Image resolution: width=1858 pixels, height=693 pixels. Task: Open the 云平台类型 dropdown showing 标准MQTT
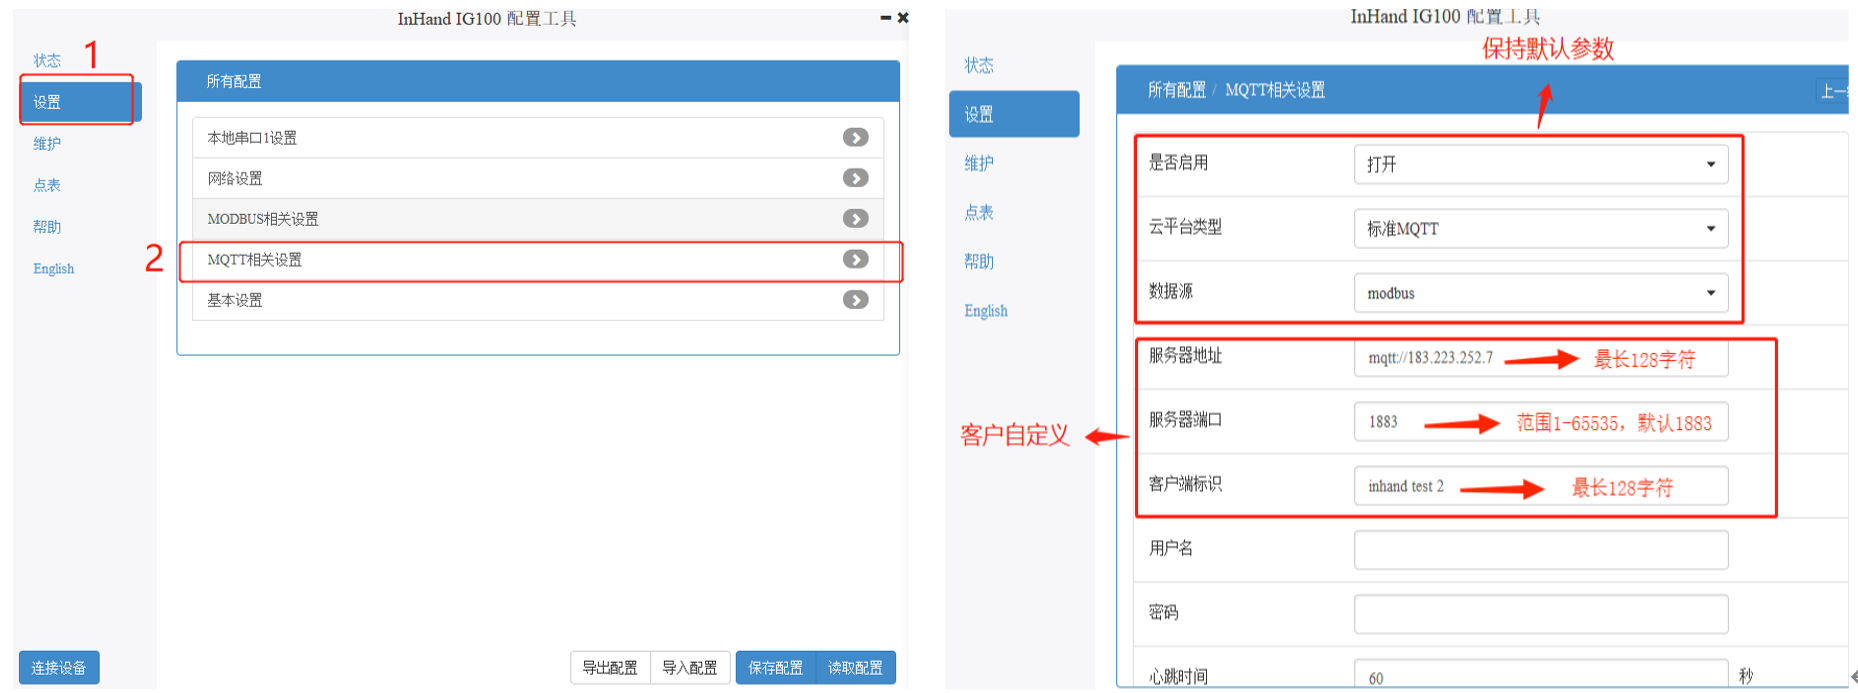(x=1541, y=228)
